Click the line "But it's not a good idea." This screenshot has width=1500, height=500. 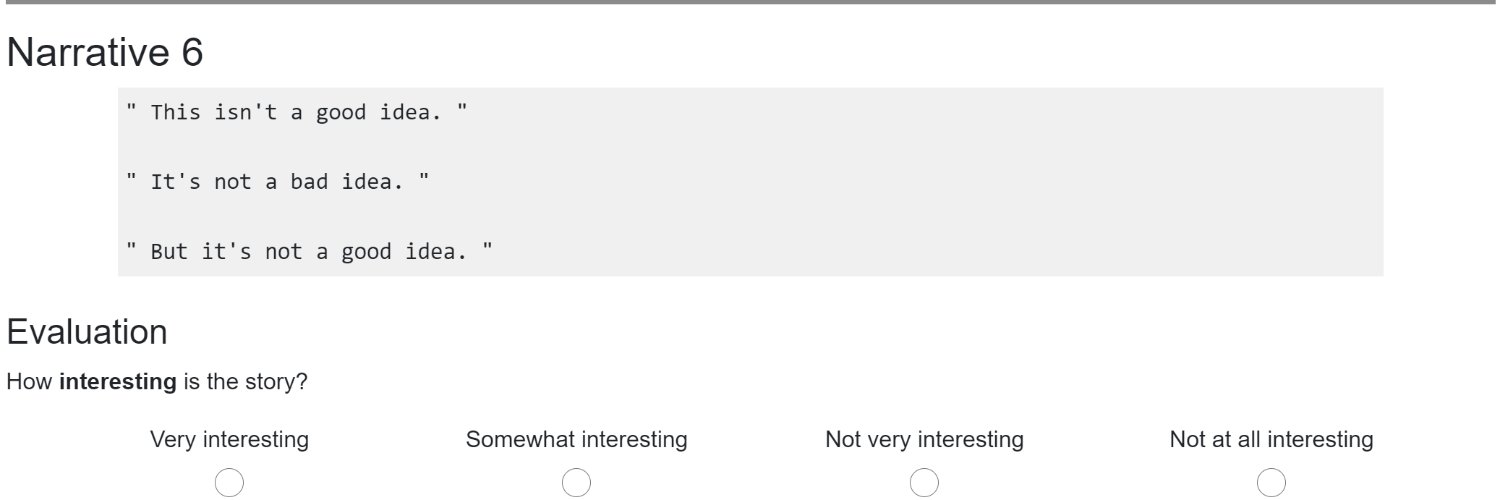(310, 252)
